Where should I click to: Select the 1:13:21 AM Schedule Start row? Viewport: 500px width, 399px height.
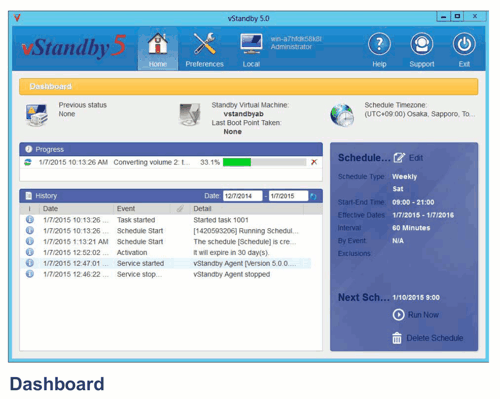tap(167, 242)
